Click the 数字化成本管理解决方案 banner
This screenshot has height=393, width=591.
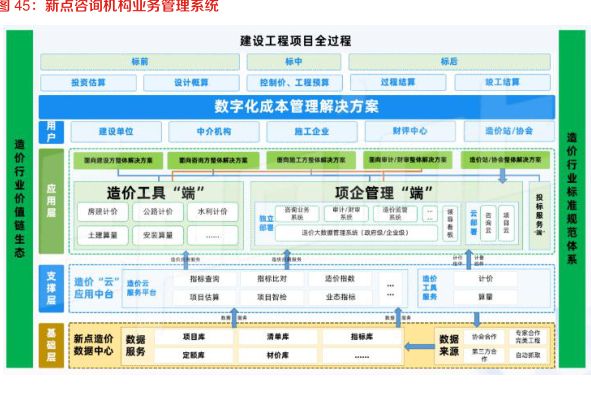click(297, 107)
